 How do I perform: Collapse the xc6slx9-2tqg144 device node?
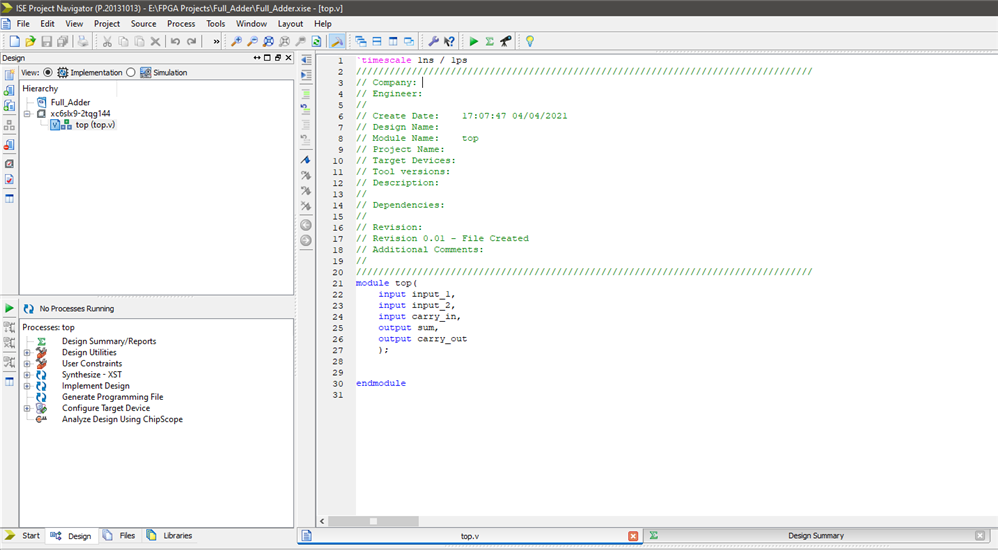click(27, 114)
